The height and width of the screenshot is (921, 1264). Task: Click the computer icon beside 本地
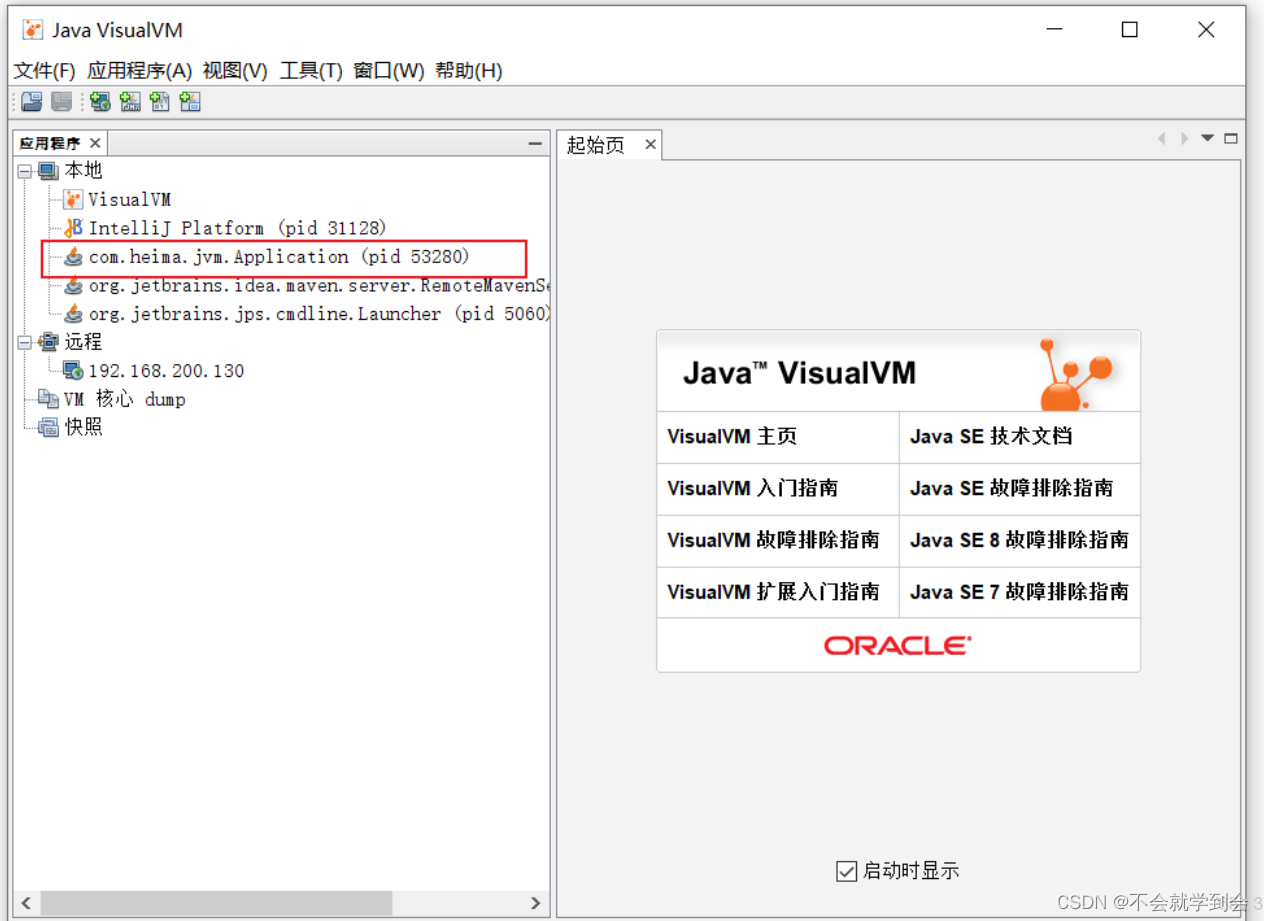pyautogui.click(x=48, y=171)
